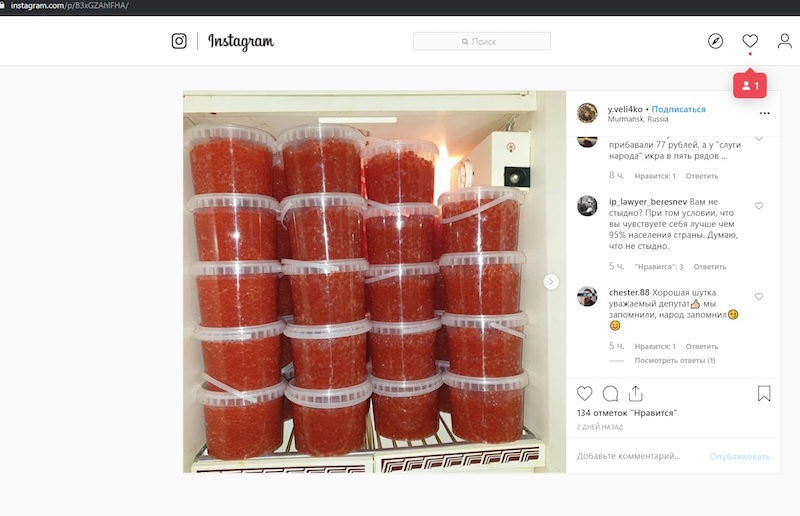Image resolution: width=800 pixels, height=516 pixels.
Task: Click the new follower notification badge
Action: (750, 85)
